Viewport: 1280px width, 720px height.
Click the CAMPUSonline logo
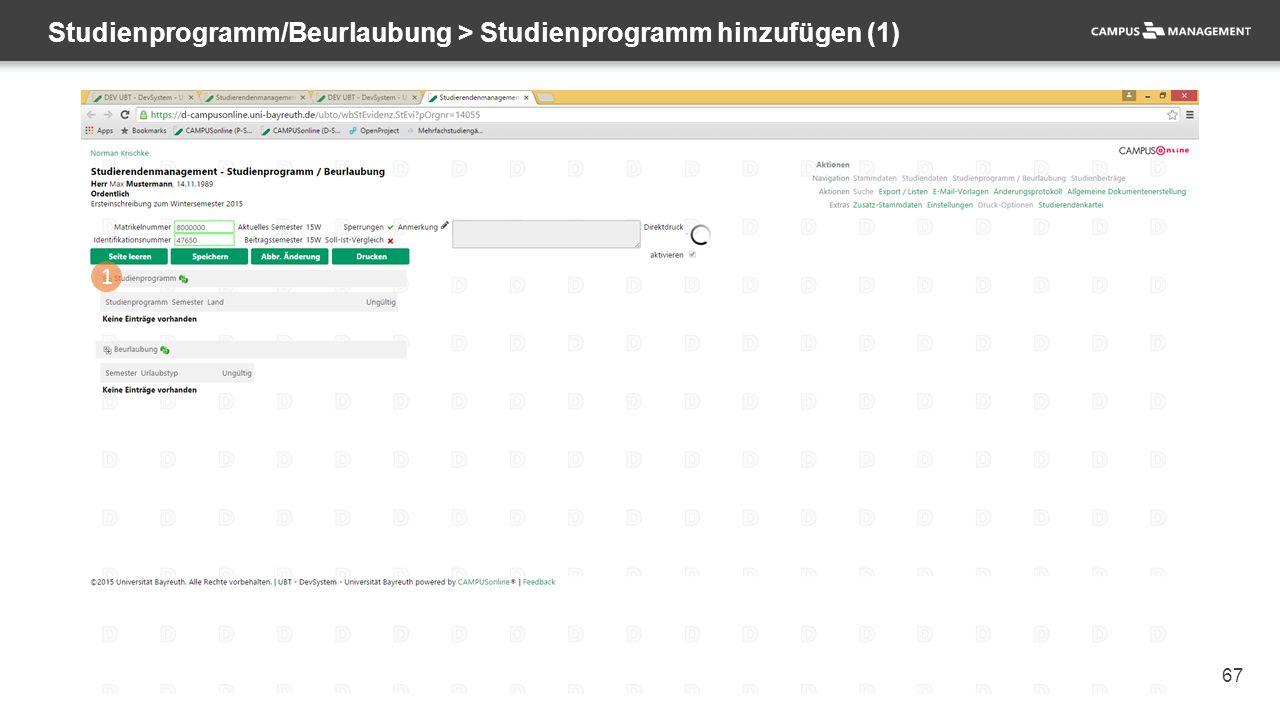click(1153, 150)
